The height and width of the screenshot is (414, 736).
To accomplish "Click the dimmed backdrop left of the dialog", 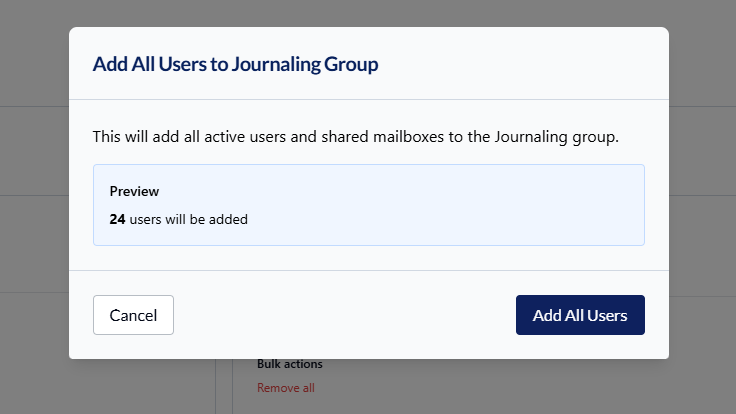I will point(34,200).
